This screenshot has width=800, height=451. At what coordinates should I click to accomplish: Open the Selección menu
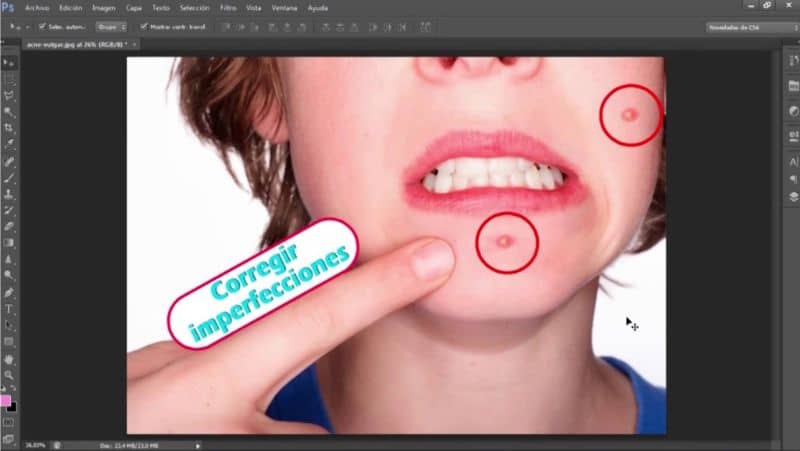pos(194,8)
